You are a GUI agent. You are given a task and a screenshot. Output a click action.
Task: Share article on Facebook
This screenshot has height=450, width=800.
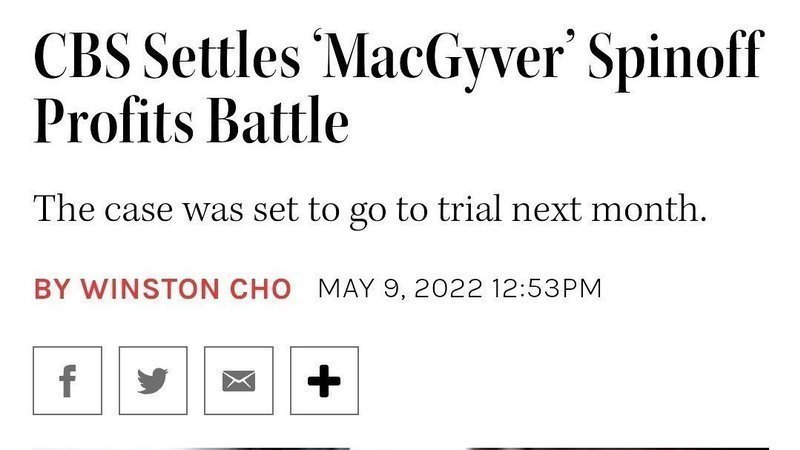point(67,381)
